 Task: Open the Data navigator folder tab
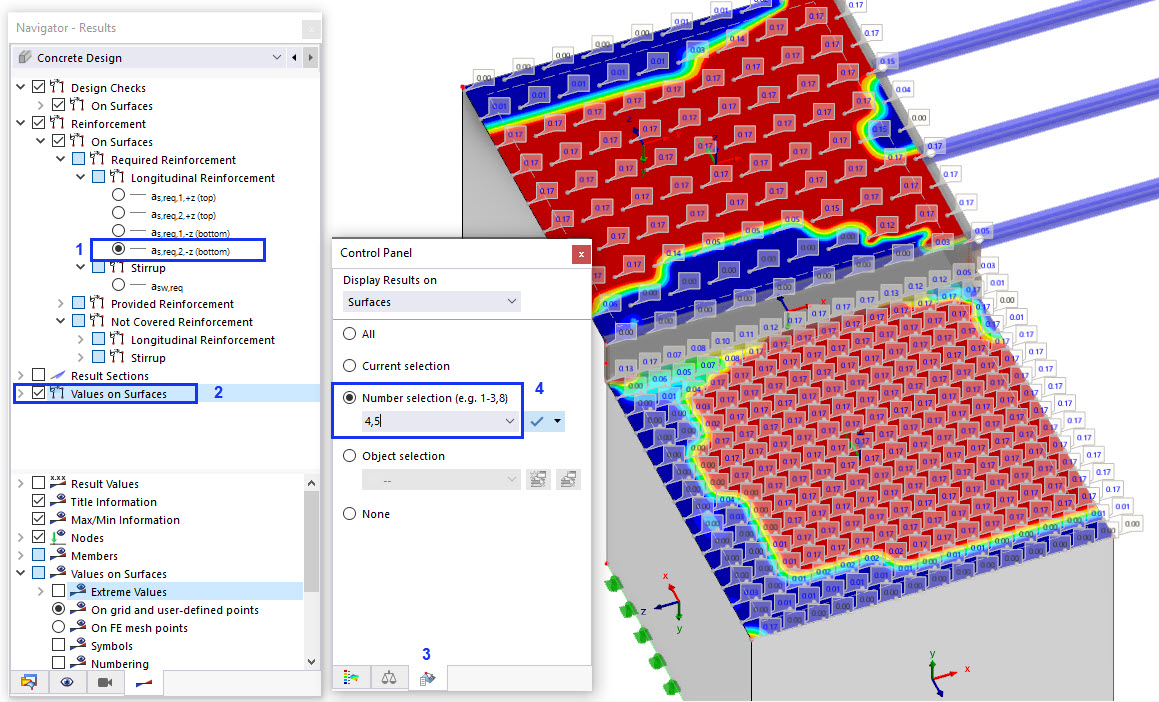(x=28, y=681)
